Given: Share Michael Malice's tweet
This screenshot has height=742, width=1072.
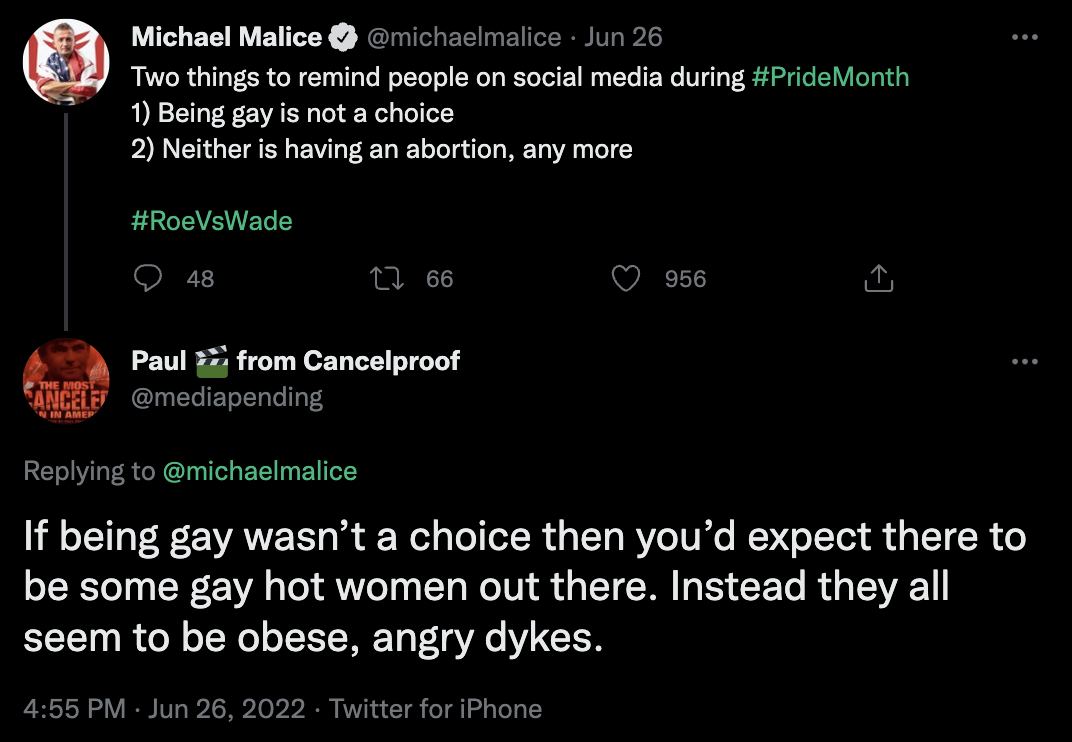Looking at the screenshot, I should click(x=877, y=278).
